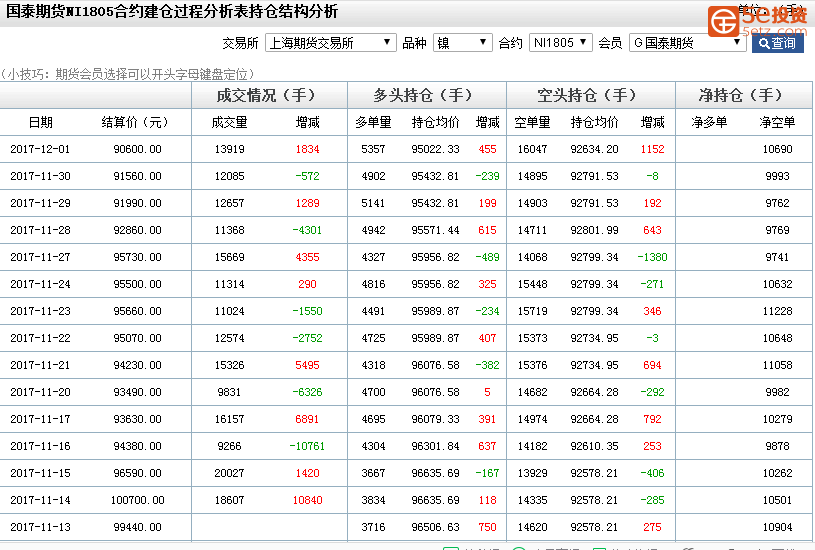Click net short value 10904
The image size is (815, 550).
pyautogui.click(x=777, y=528)
